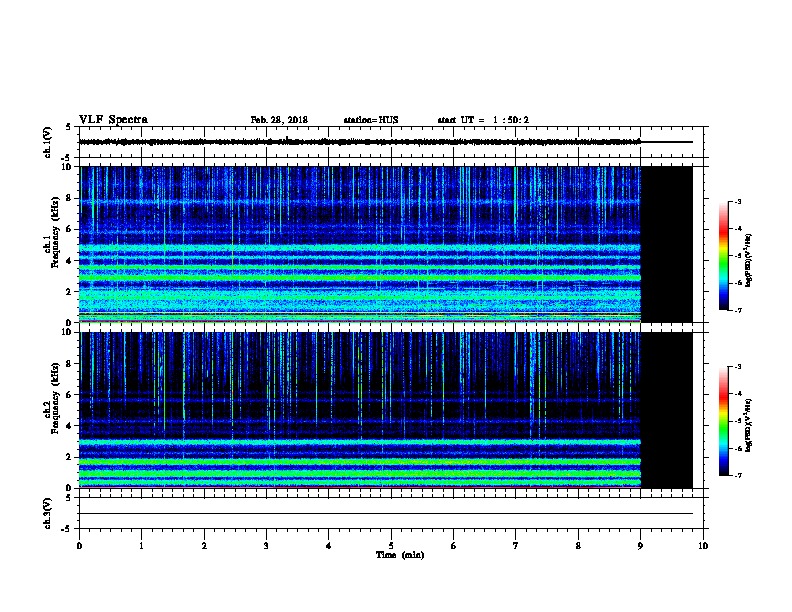
Task: Select the "Feb. 28, 2018" date text
Action: point(279,120)
